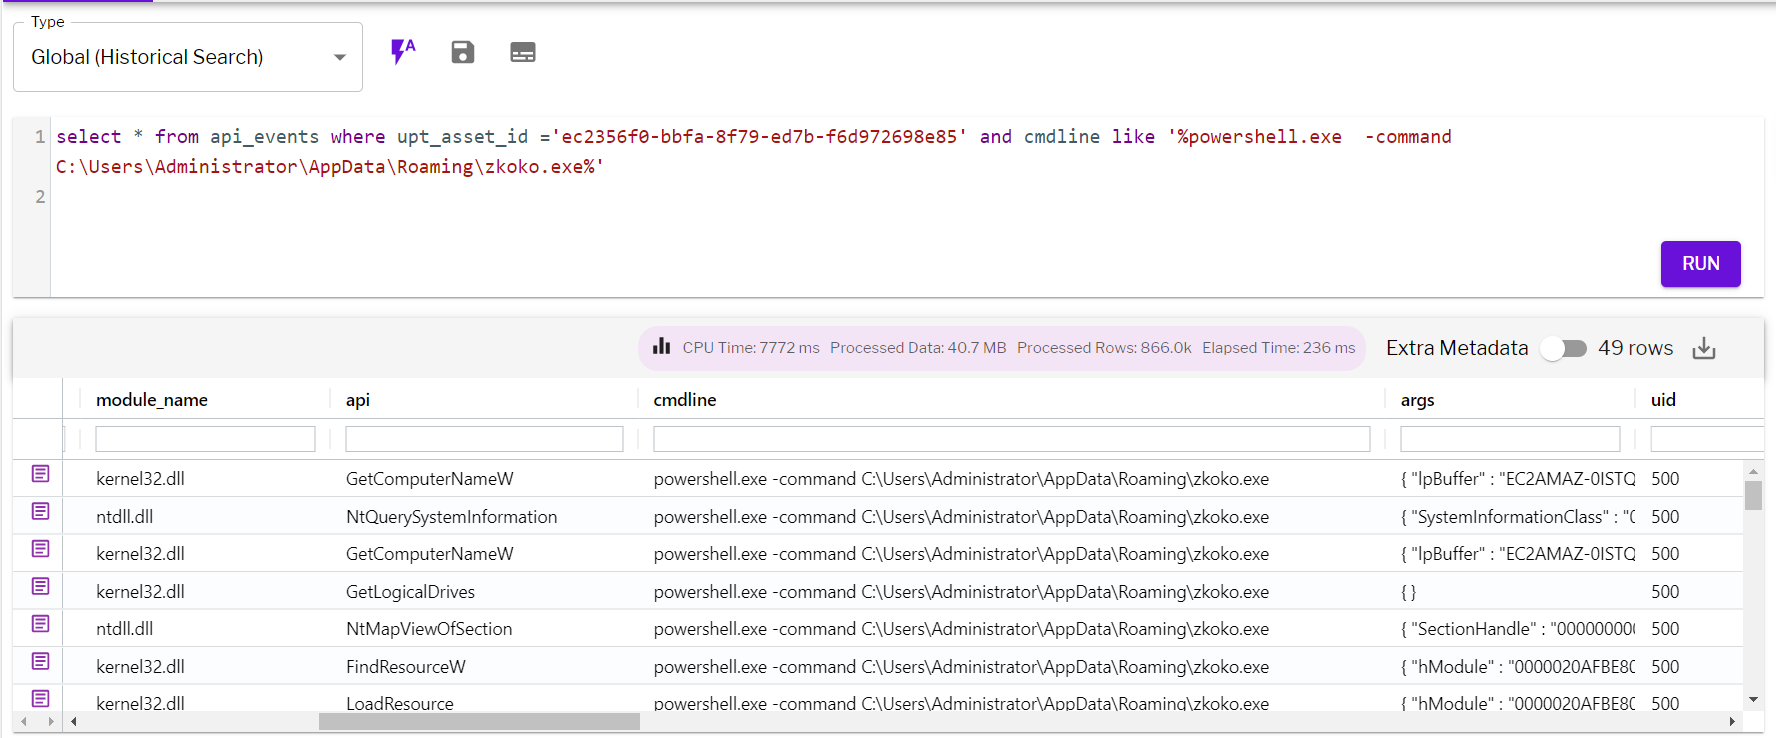Click the filter field under module_name
Screen dimensions: 1776x738
click(x=205, y=439)
